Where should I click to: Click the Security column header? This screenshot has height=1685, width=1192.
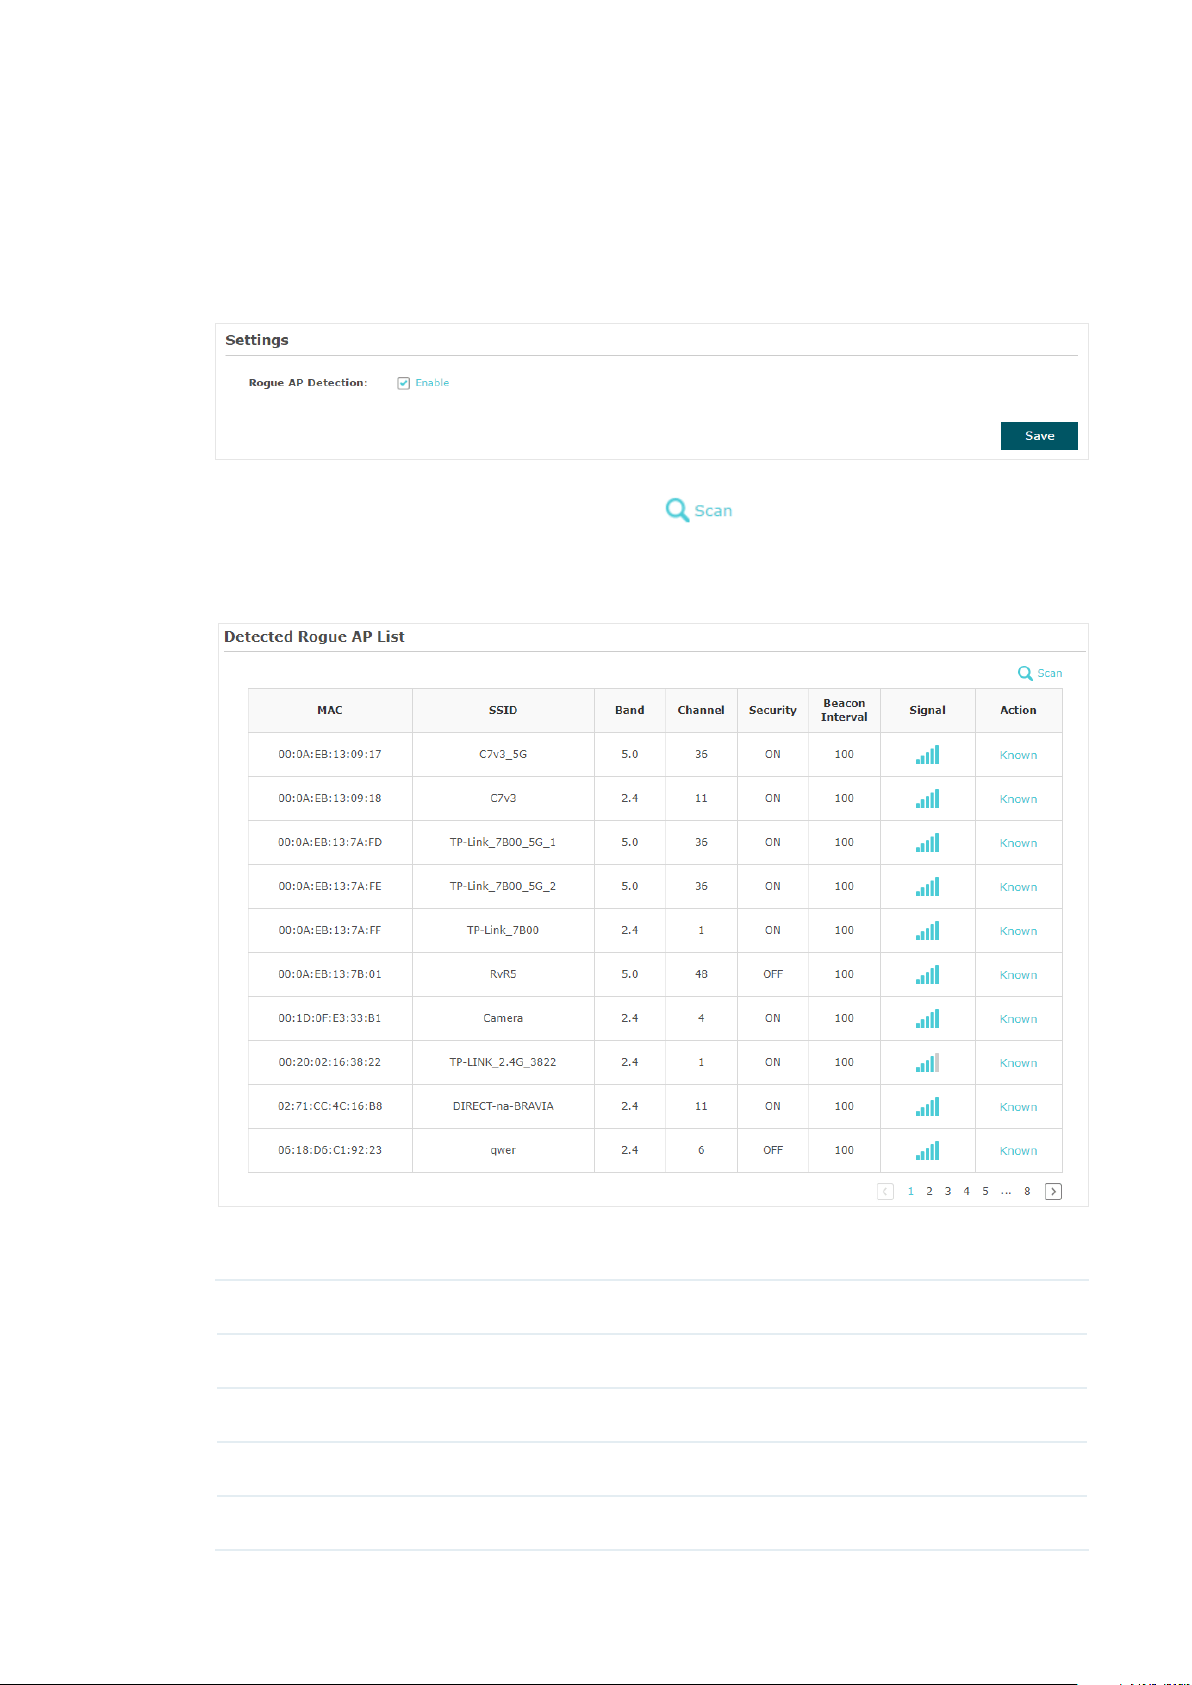pos(773,710)
